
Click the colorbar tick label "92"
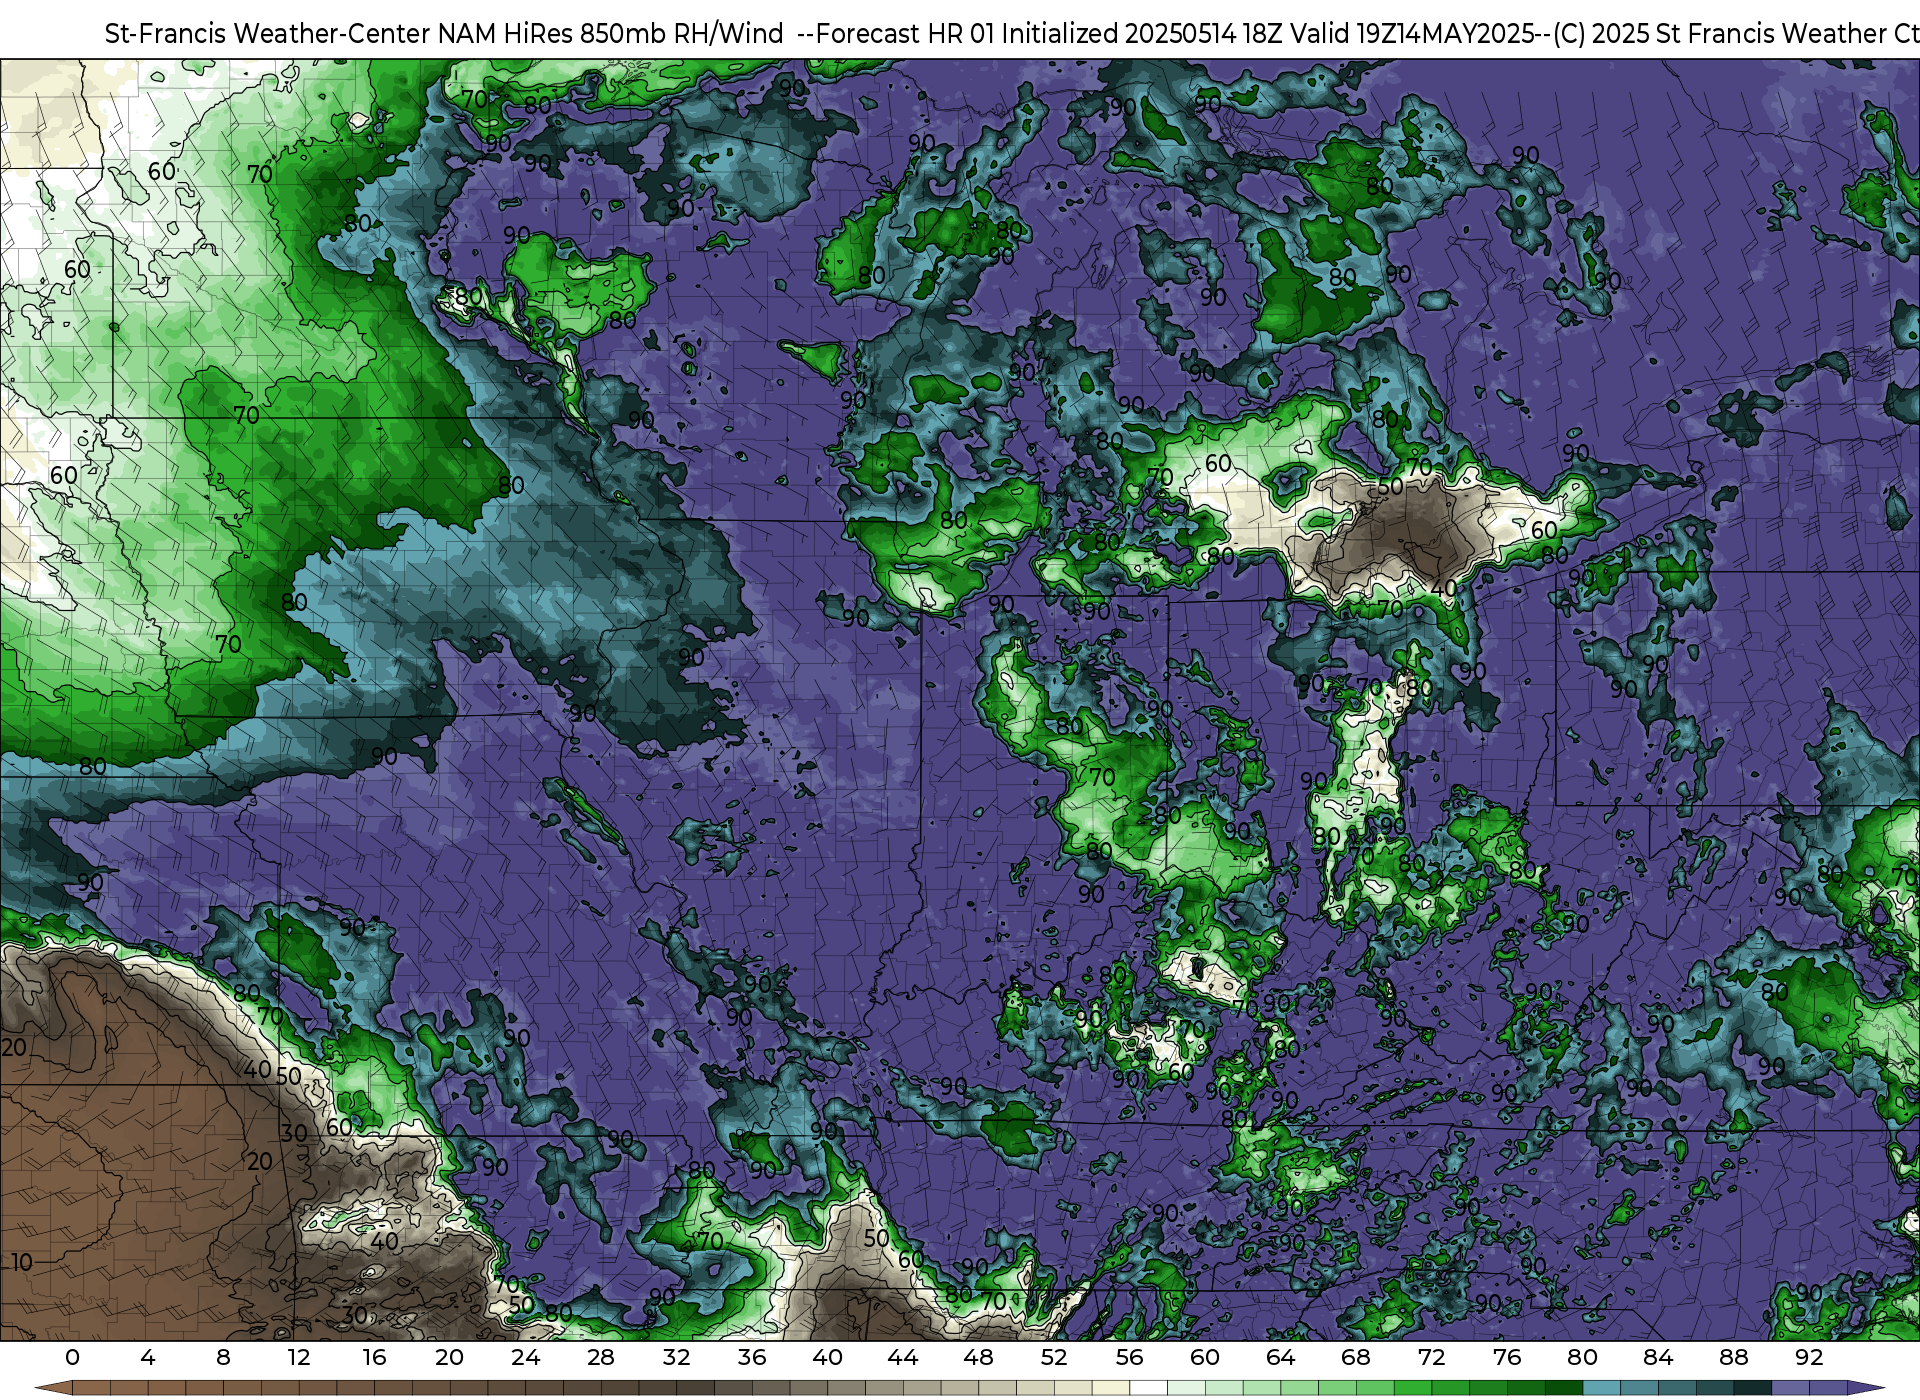click(1809, 1357)
